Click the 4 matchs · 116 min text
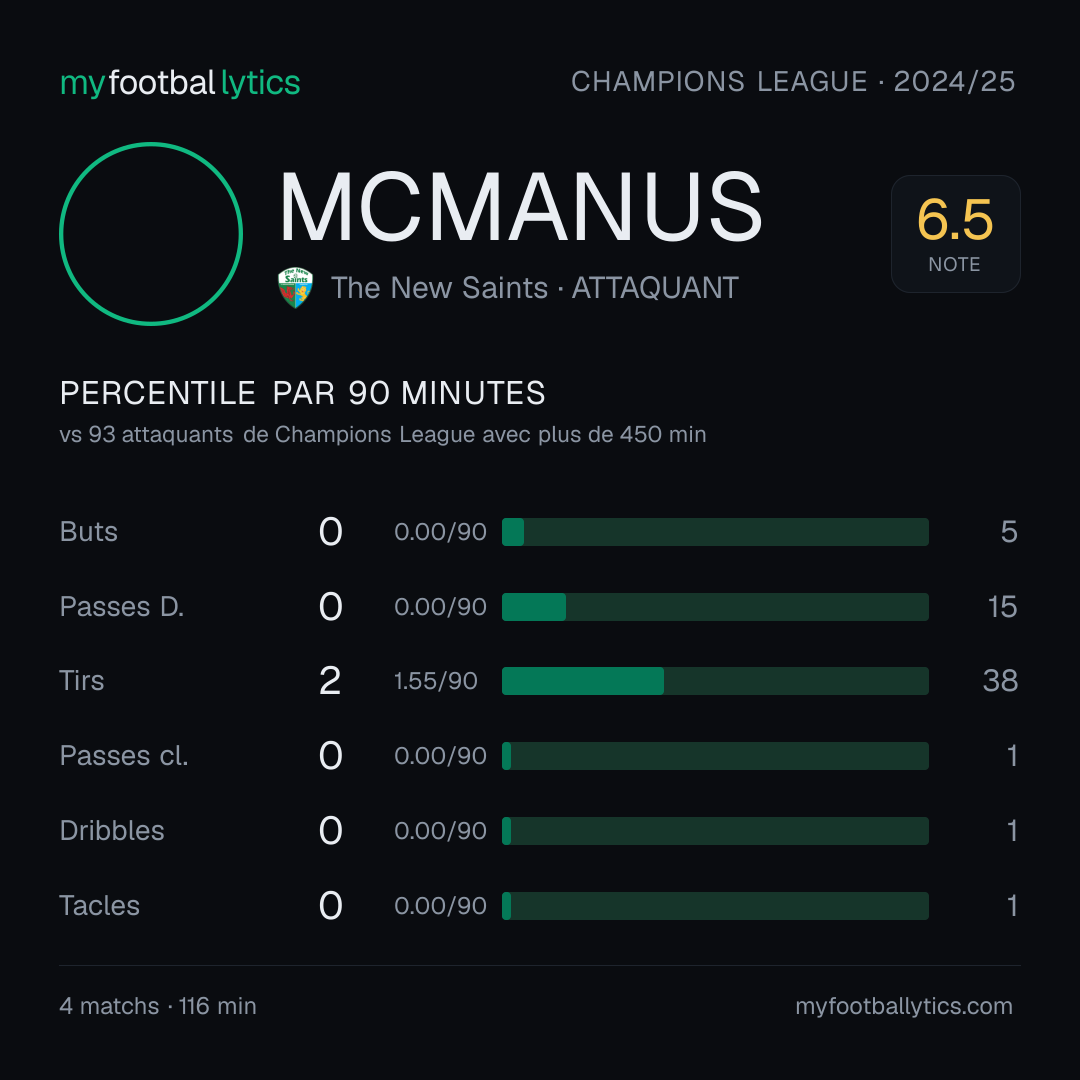The image size is (1080, 1080). (158, 1006)
